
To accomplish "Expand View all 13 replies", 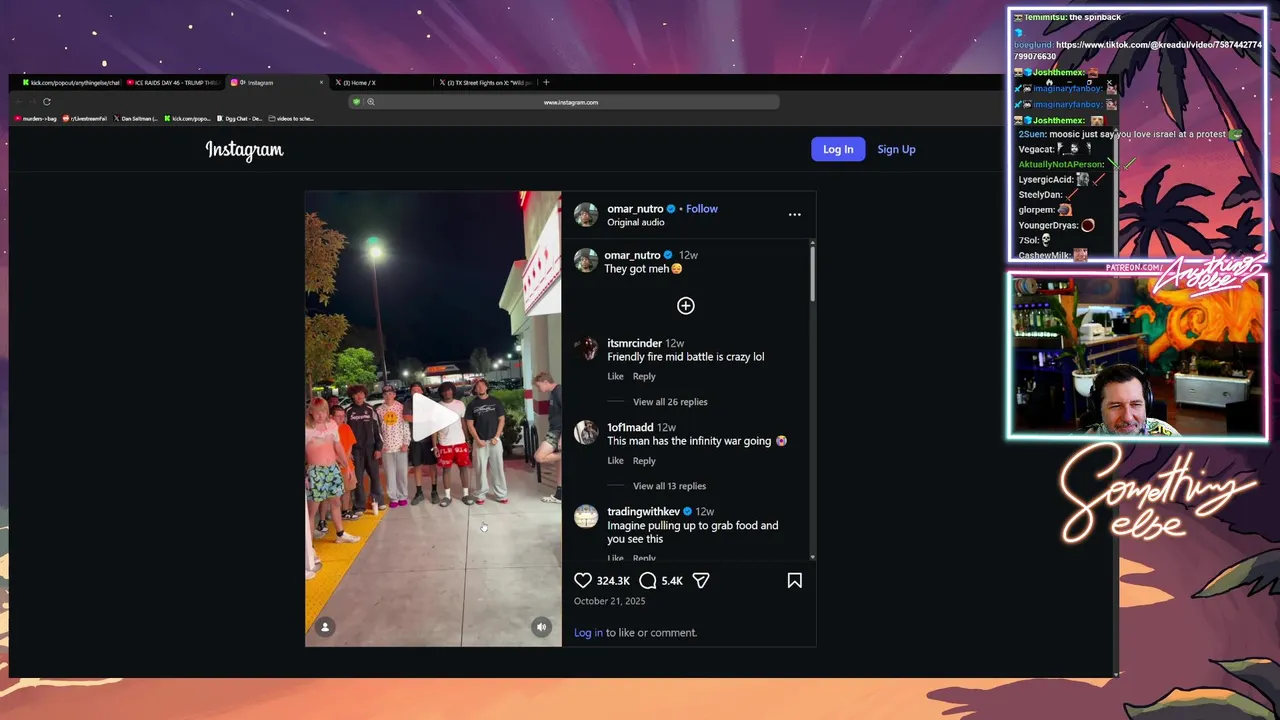I will (x=669, y=486).
